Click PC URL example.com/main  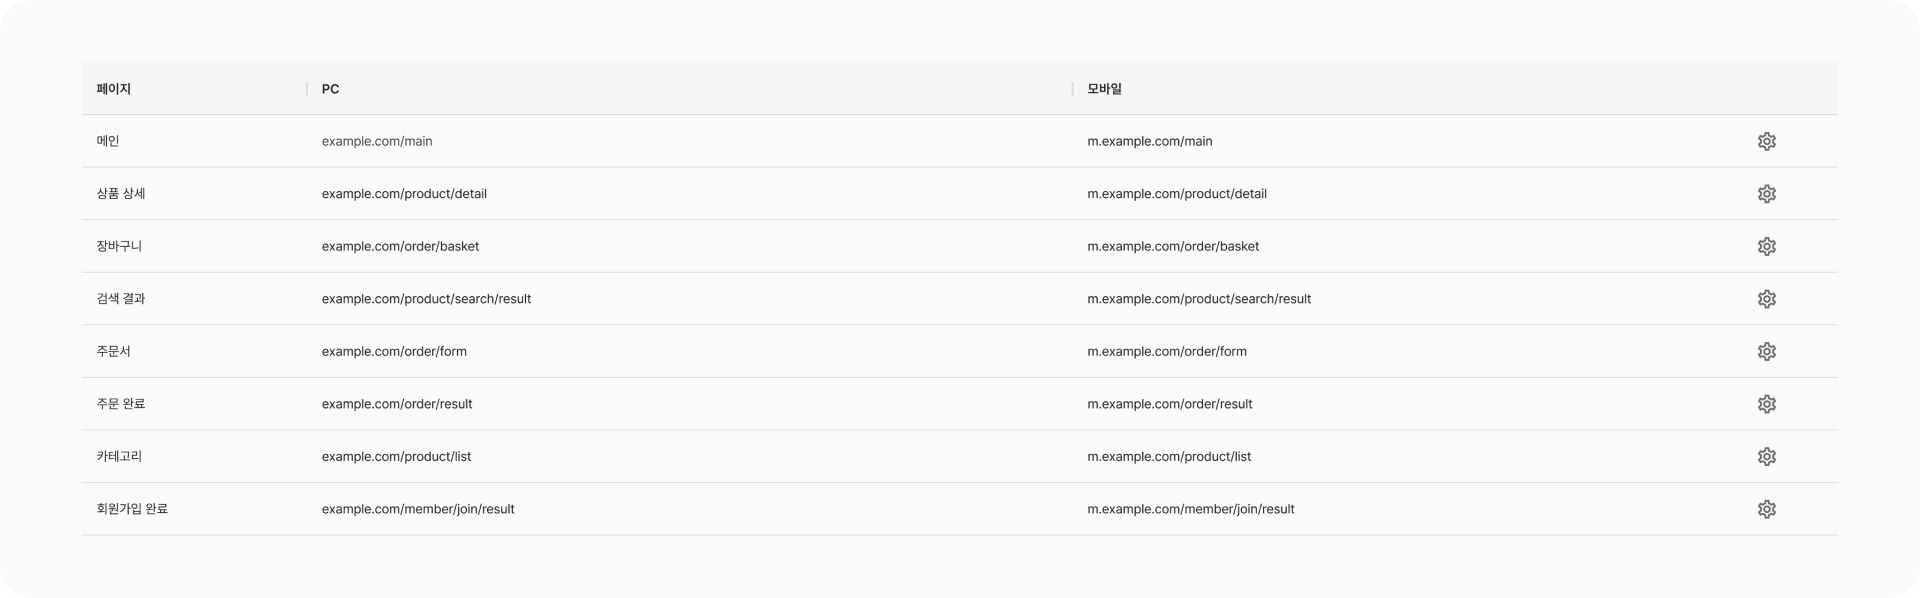[377, 141]
